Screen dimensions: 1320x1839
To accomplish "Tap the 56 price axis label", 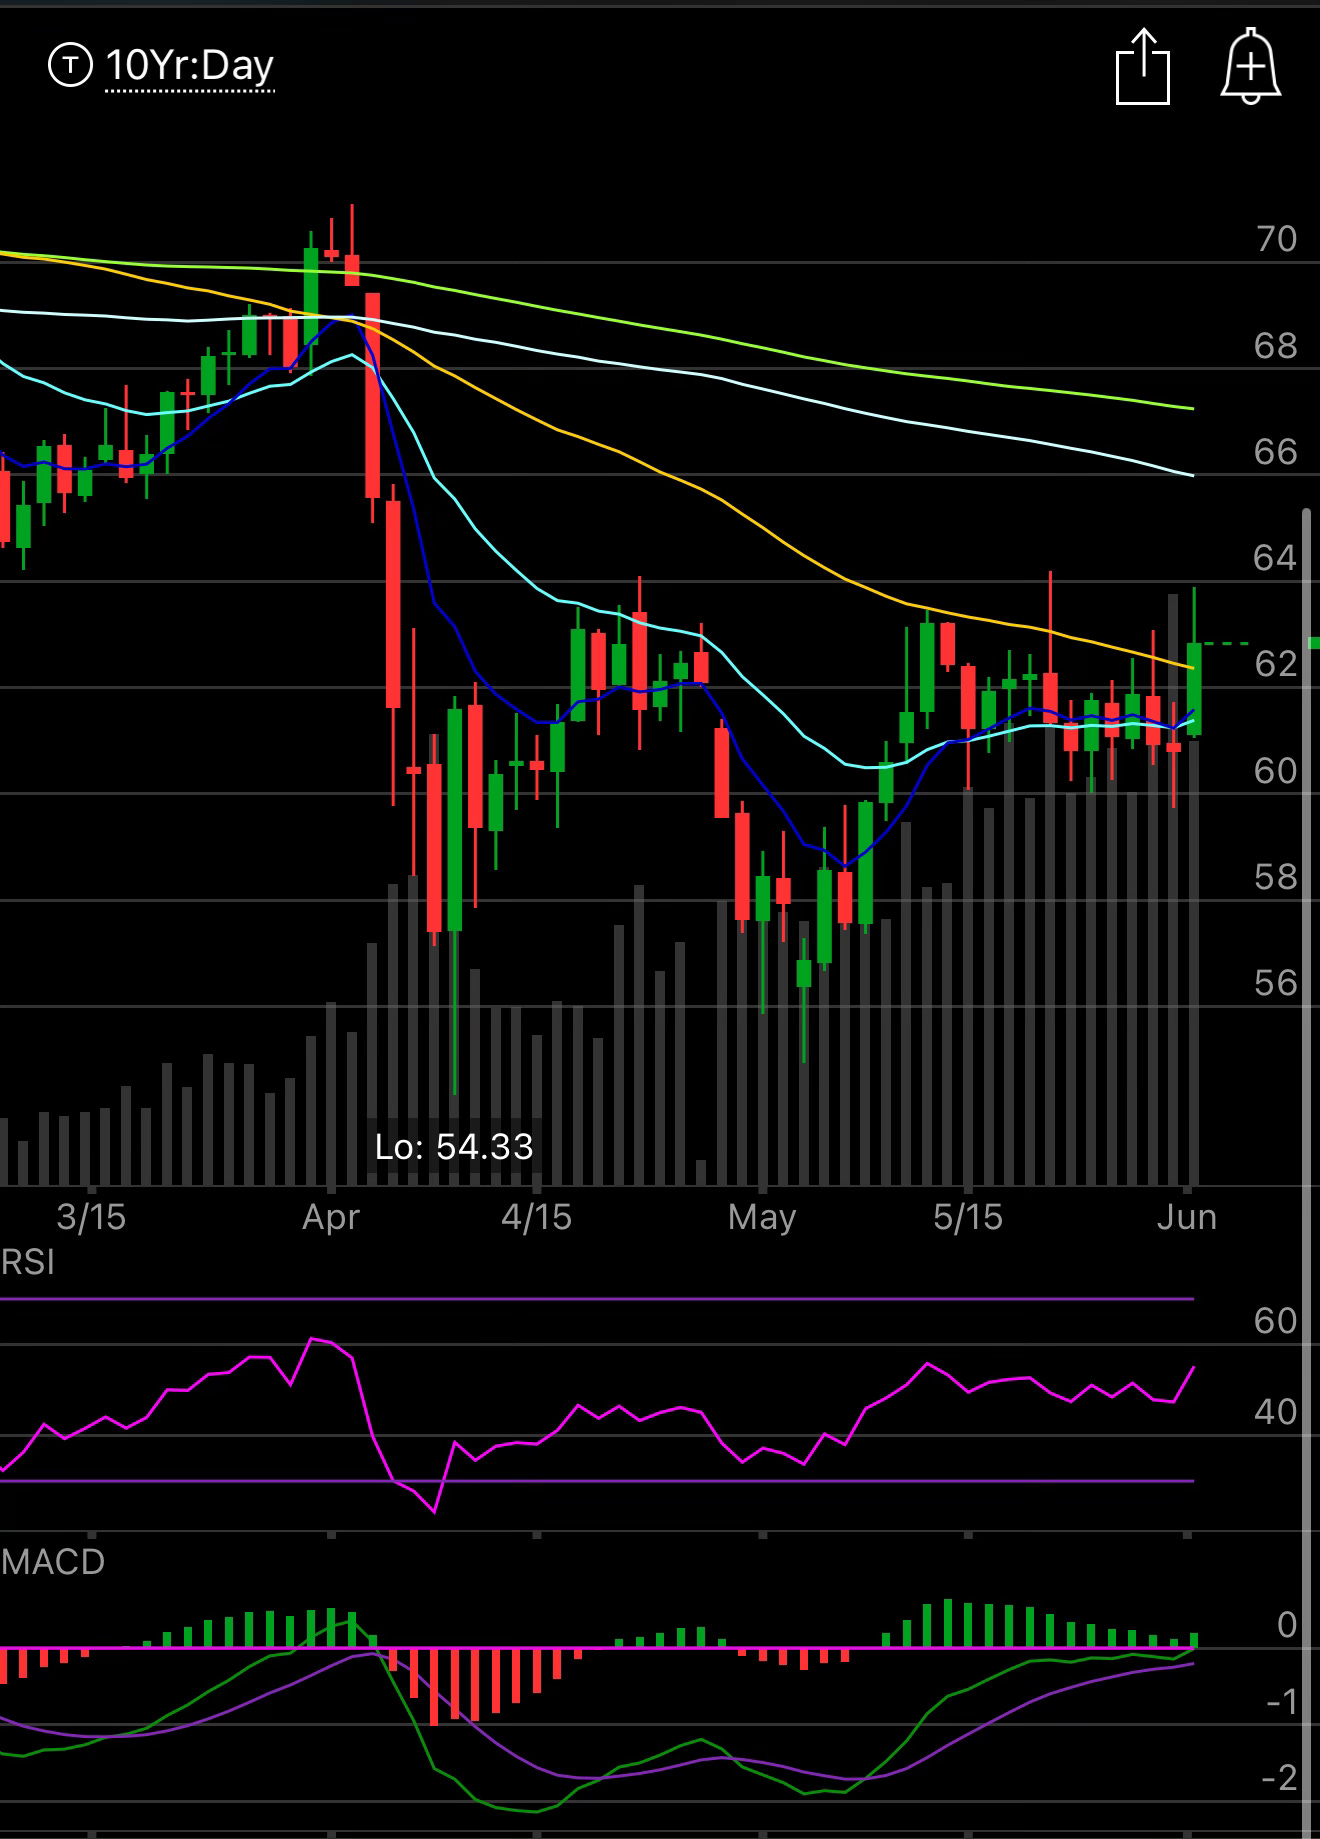I will point(1276,983).
